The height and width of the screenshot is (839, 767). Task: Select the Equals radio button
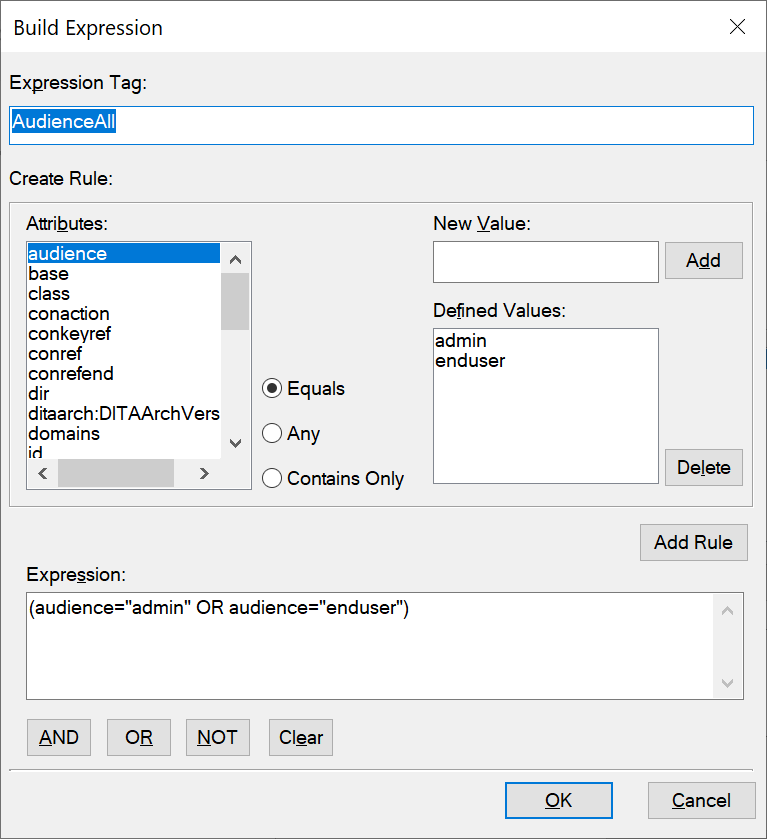click(x=271, y=389)
